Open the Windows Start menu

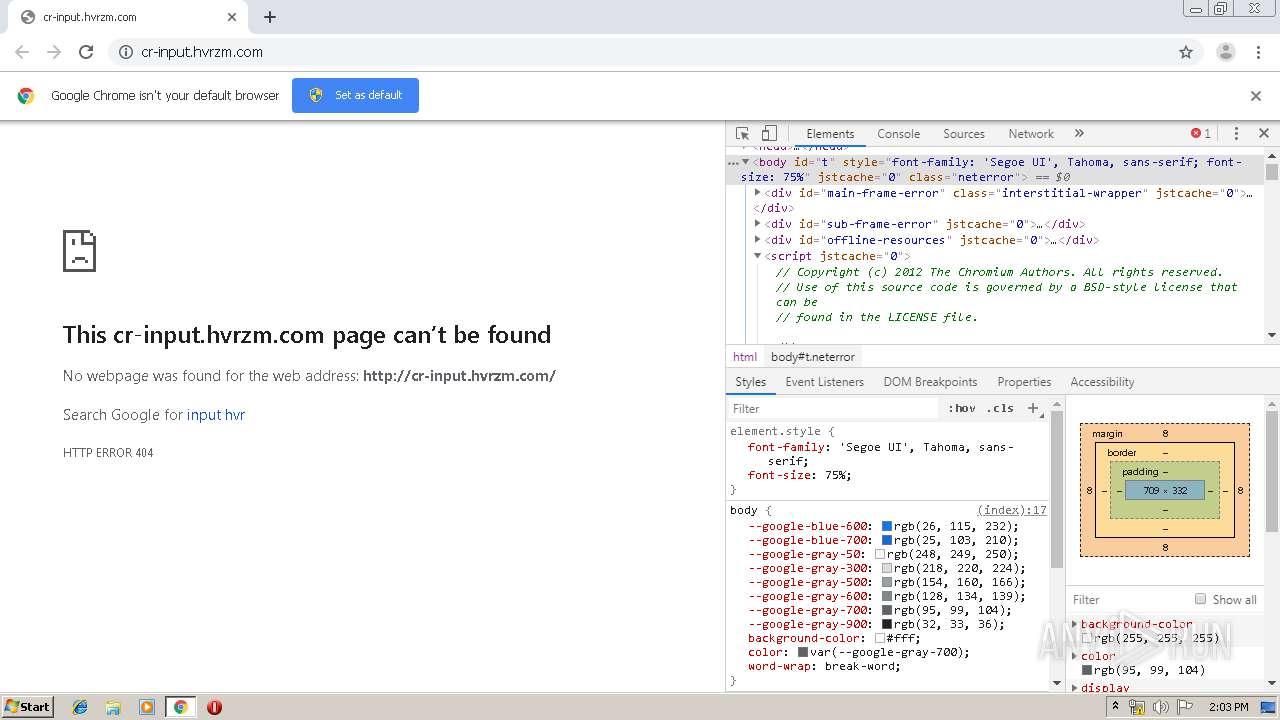point(28,706)
